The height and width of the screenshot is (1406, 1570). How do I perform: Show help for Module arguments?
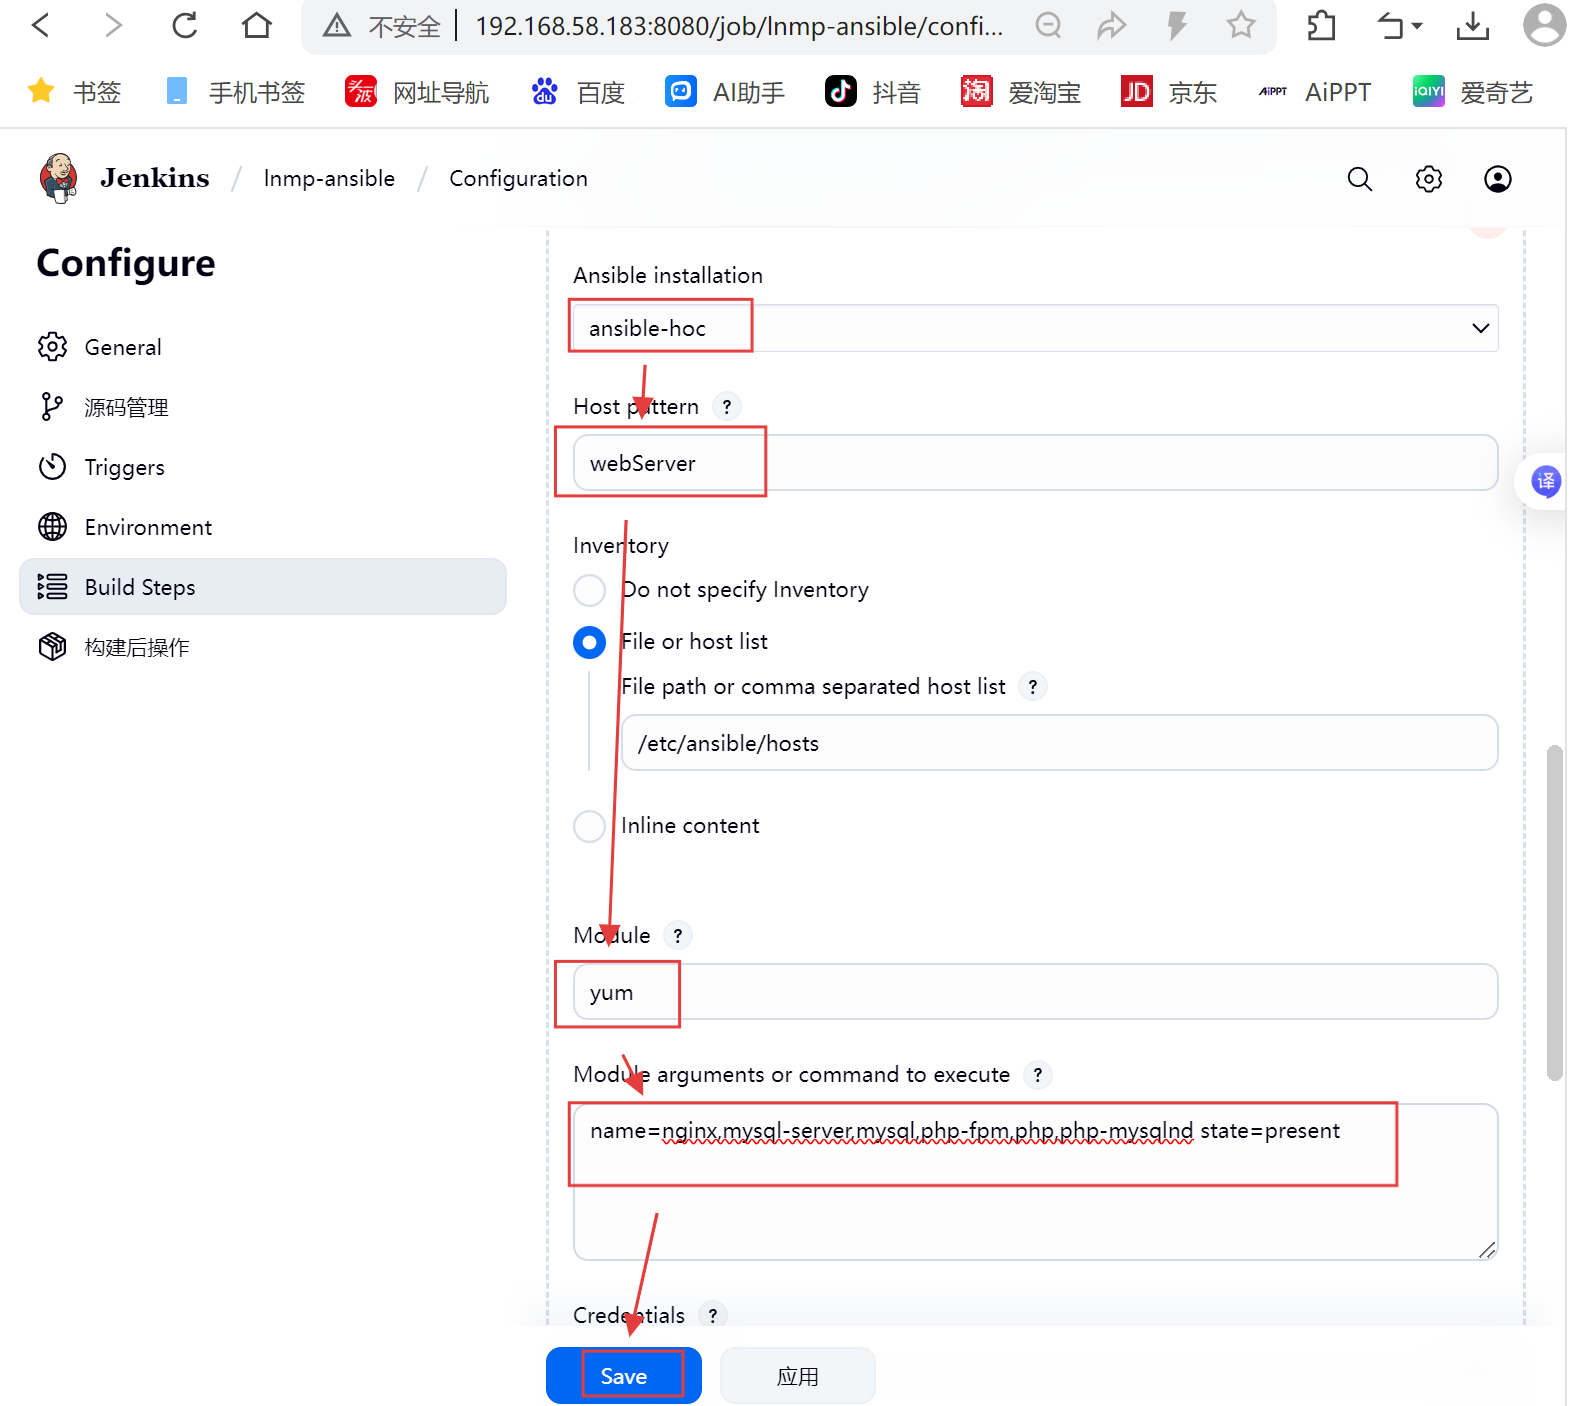pyautogui.click(x=1038, y=1075)
